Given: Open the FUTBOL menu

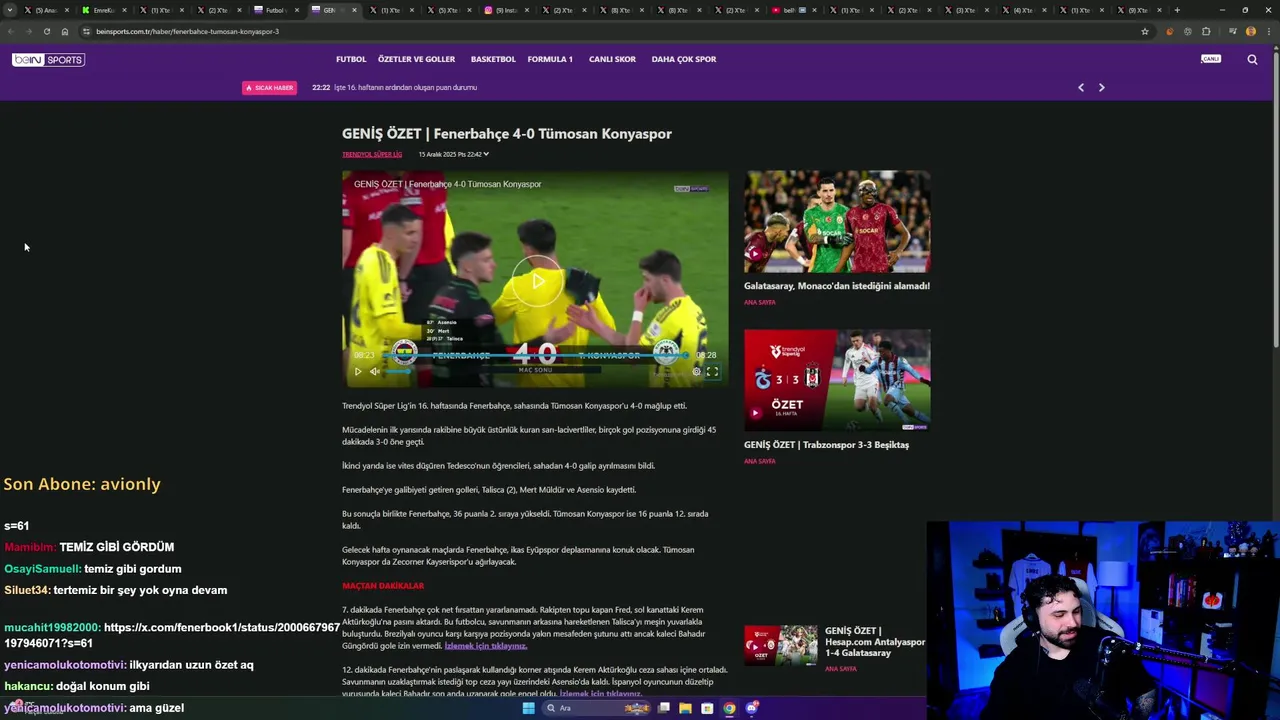Looking at the screenshot, I should coord(351,59).
